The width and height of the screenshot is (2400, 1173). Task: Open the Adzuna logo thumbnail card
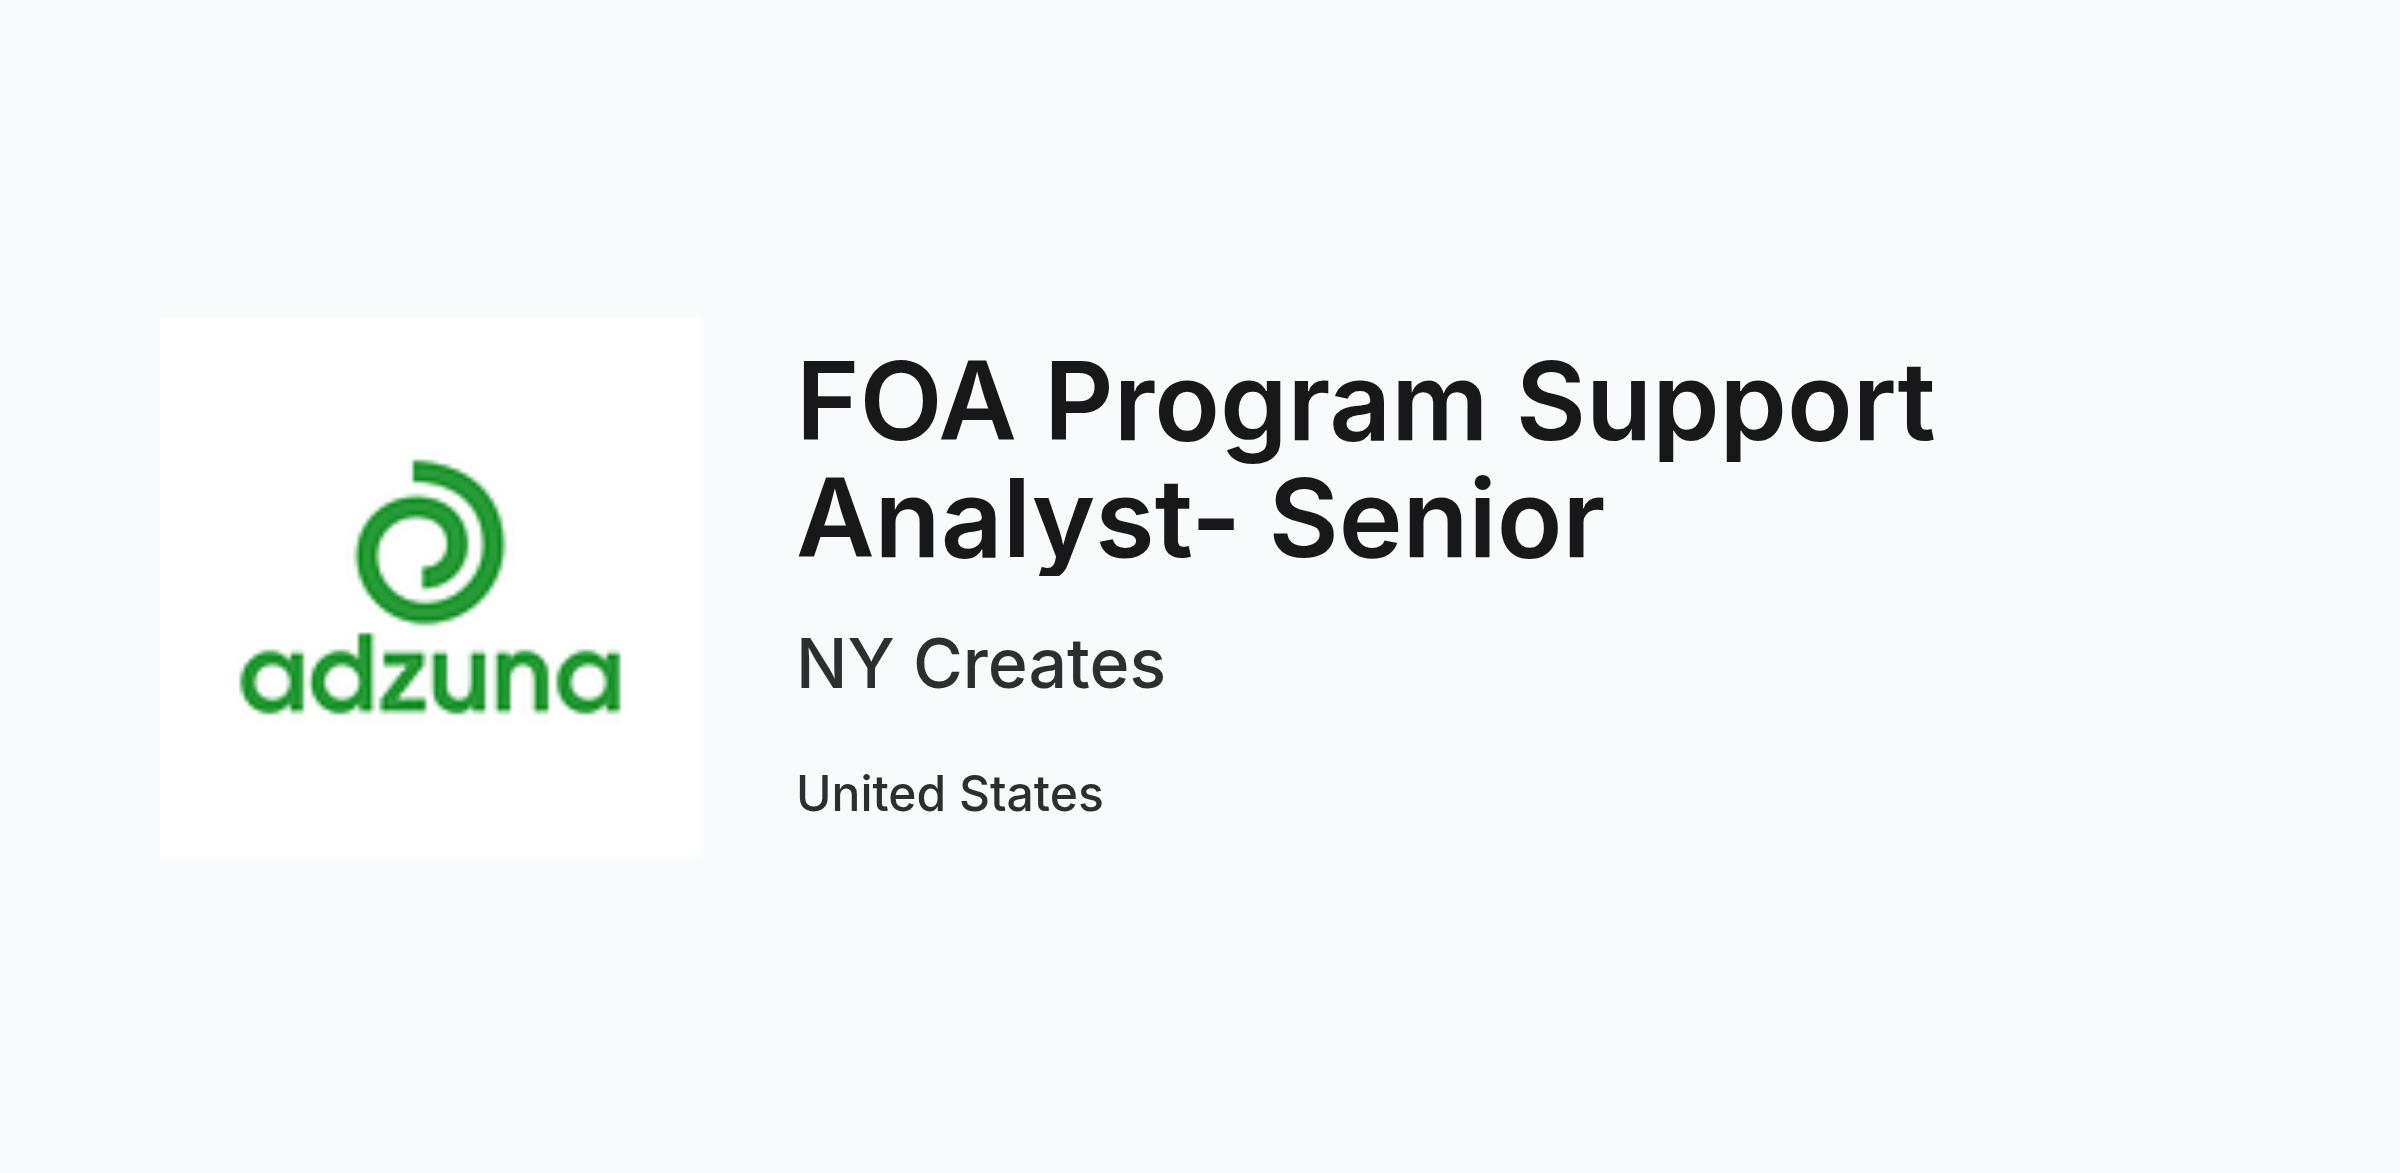click(430, 587)
